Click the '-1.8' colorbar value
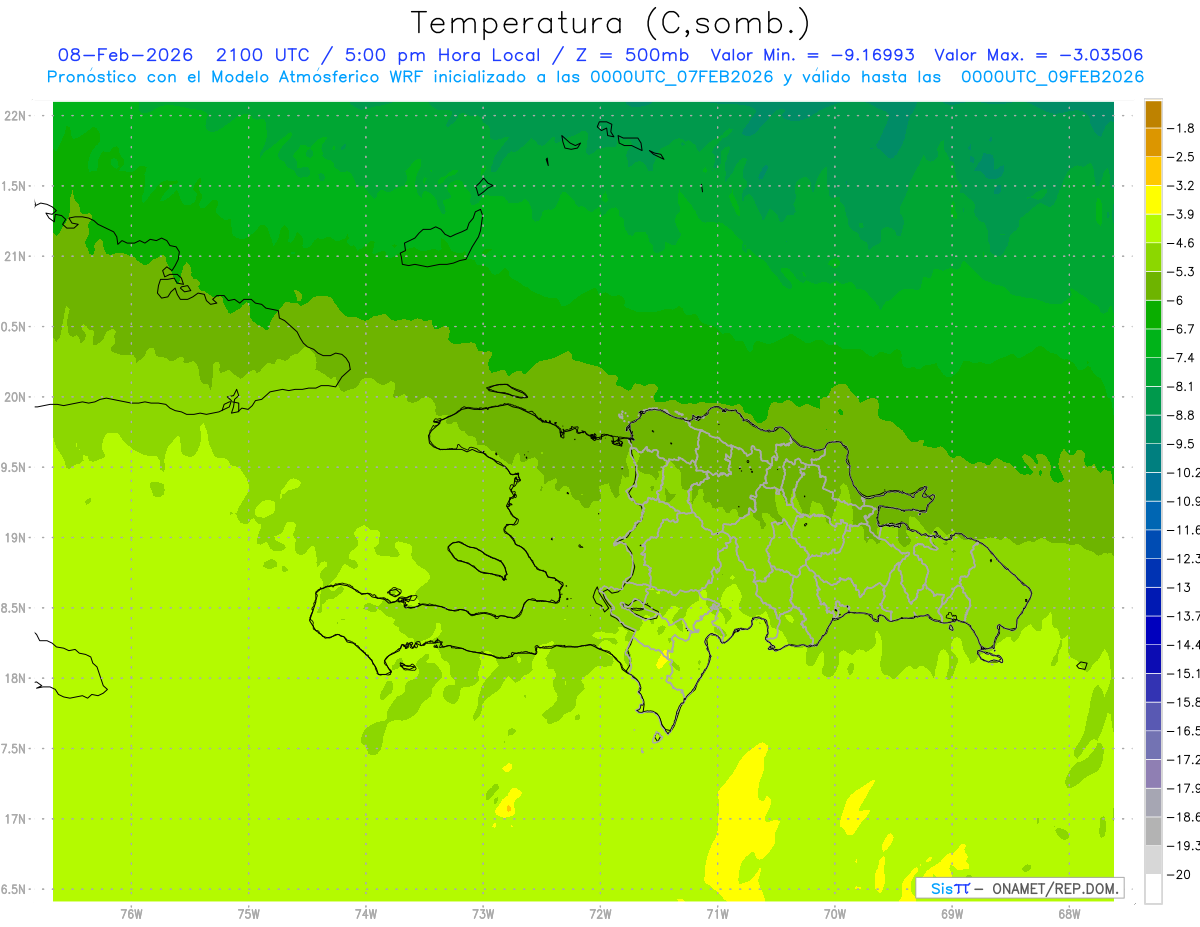This screenshot has width=1200, height=927. point(1183,128)
